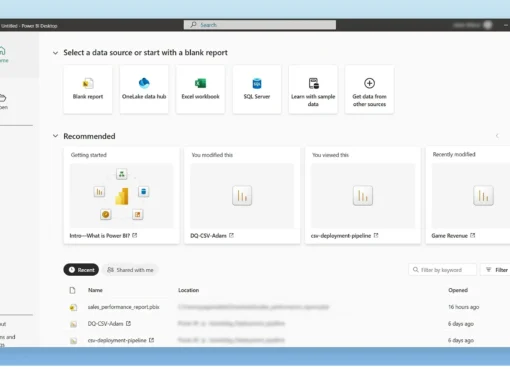Click external link icon beside DQ-CSV-Adam card title
Viewport: 510px width, 369px height.
coord(231,235)
